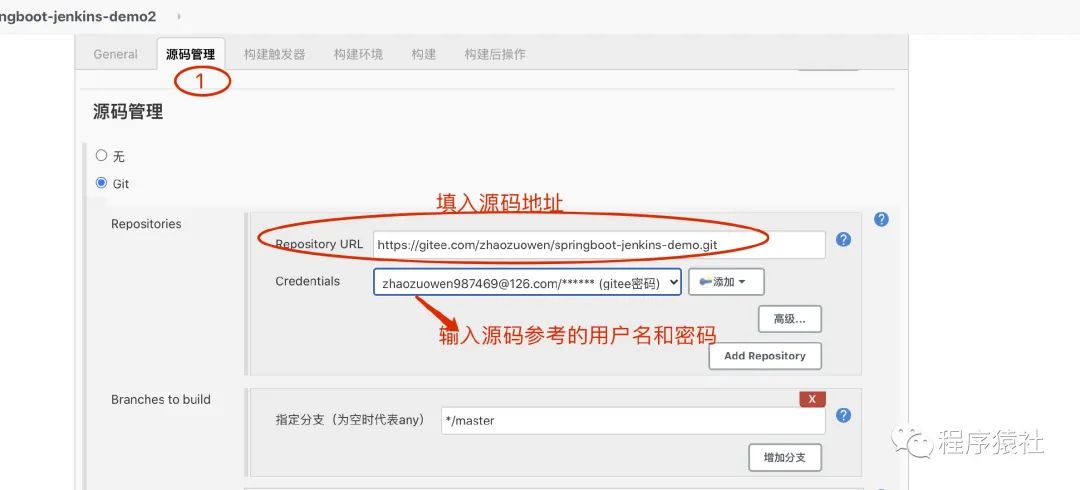
Task: Open the Credentials dropdown
Action: pos(528,282)
